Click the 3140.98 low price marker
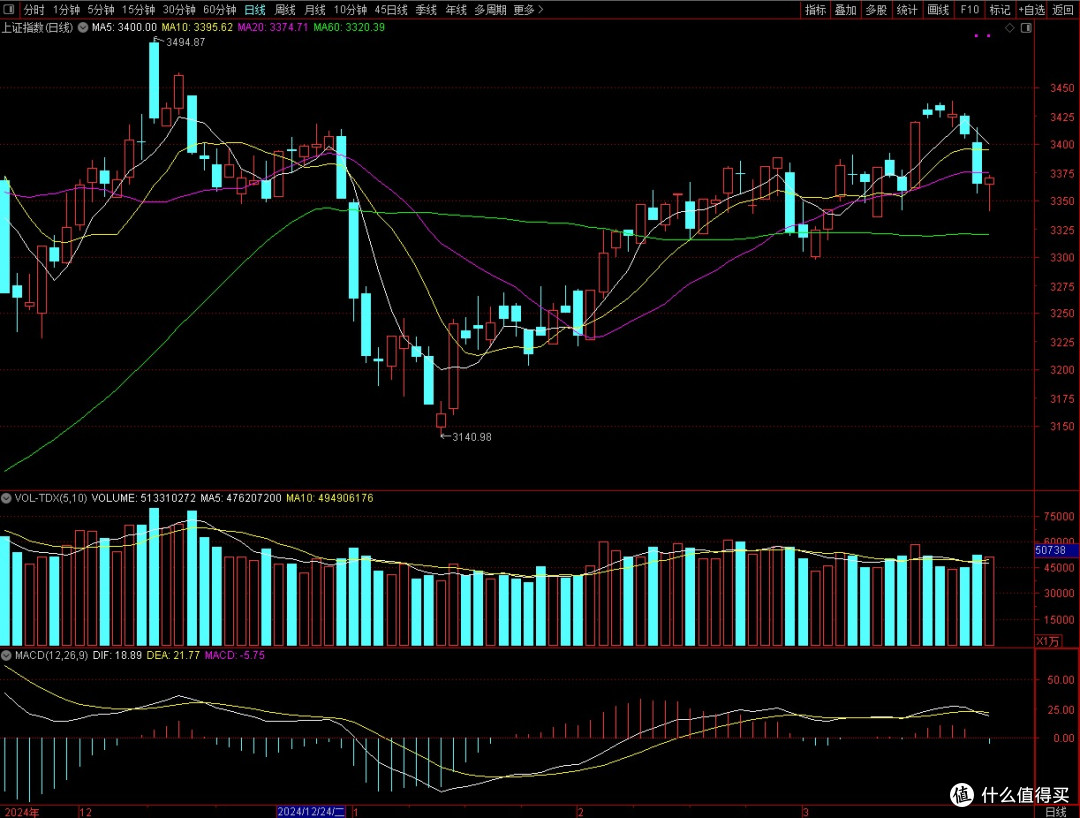The image size is (1080, 818). click(x=472, y=437)
